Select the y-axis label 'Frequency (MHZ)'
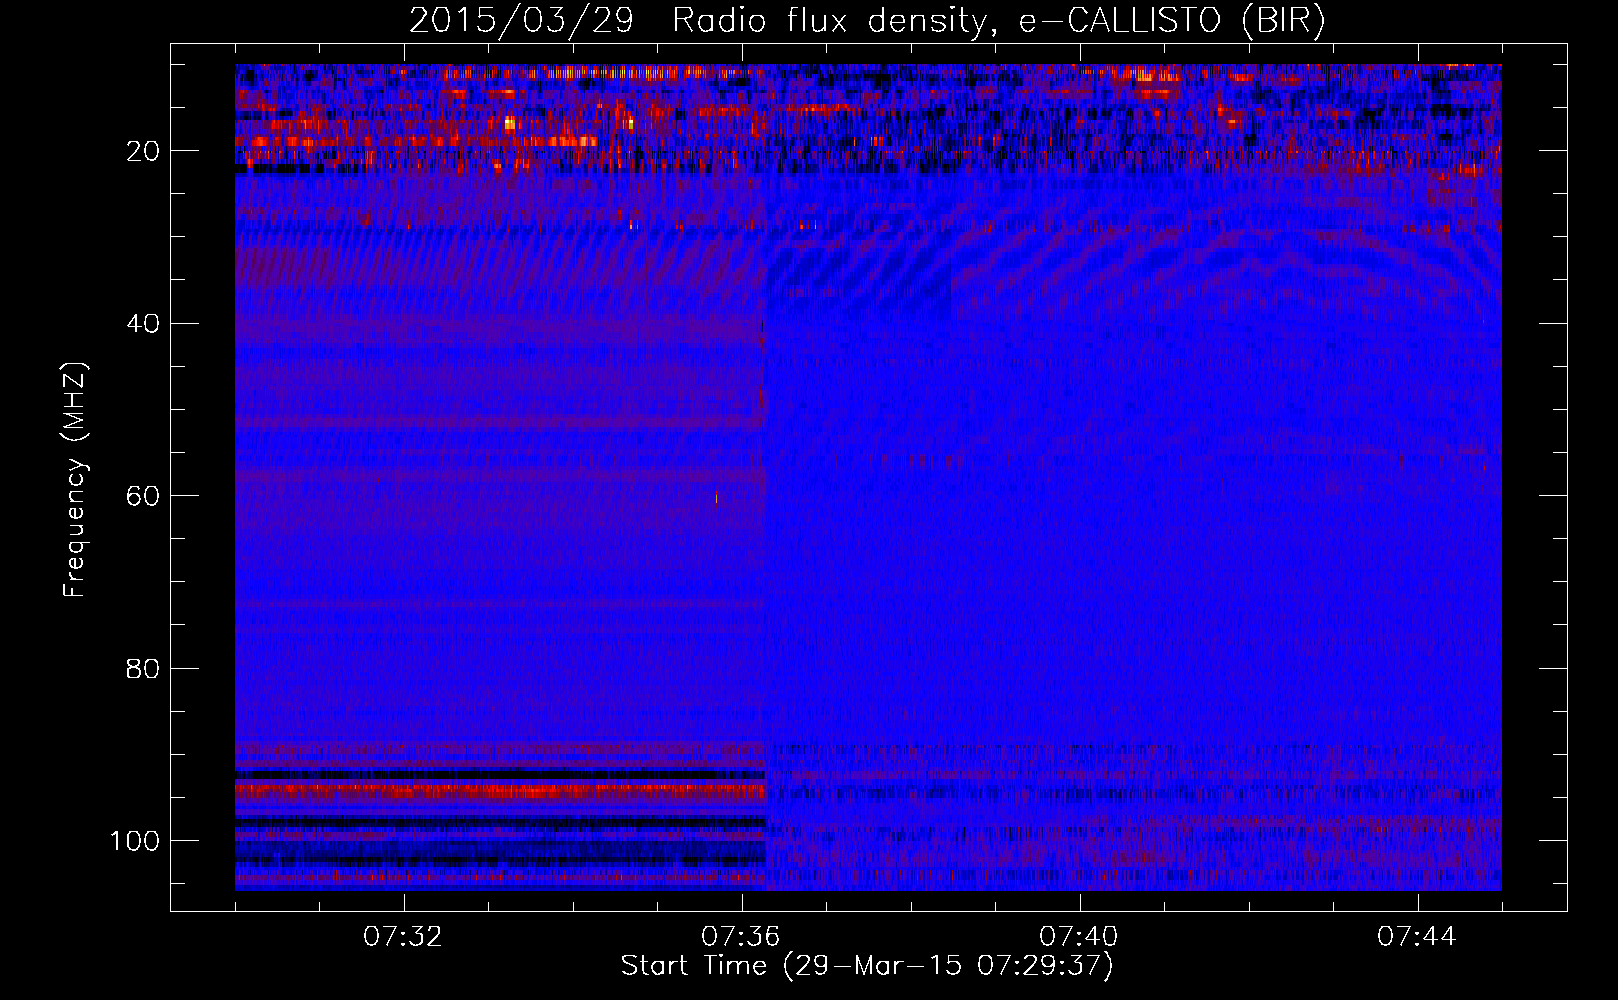This screenshot has height=1000, width=1618. coord(75,480)
